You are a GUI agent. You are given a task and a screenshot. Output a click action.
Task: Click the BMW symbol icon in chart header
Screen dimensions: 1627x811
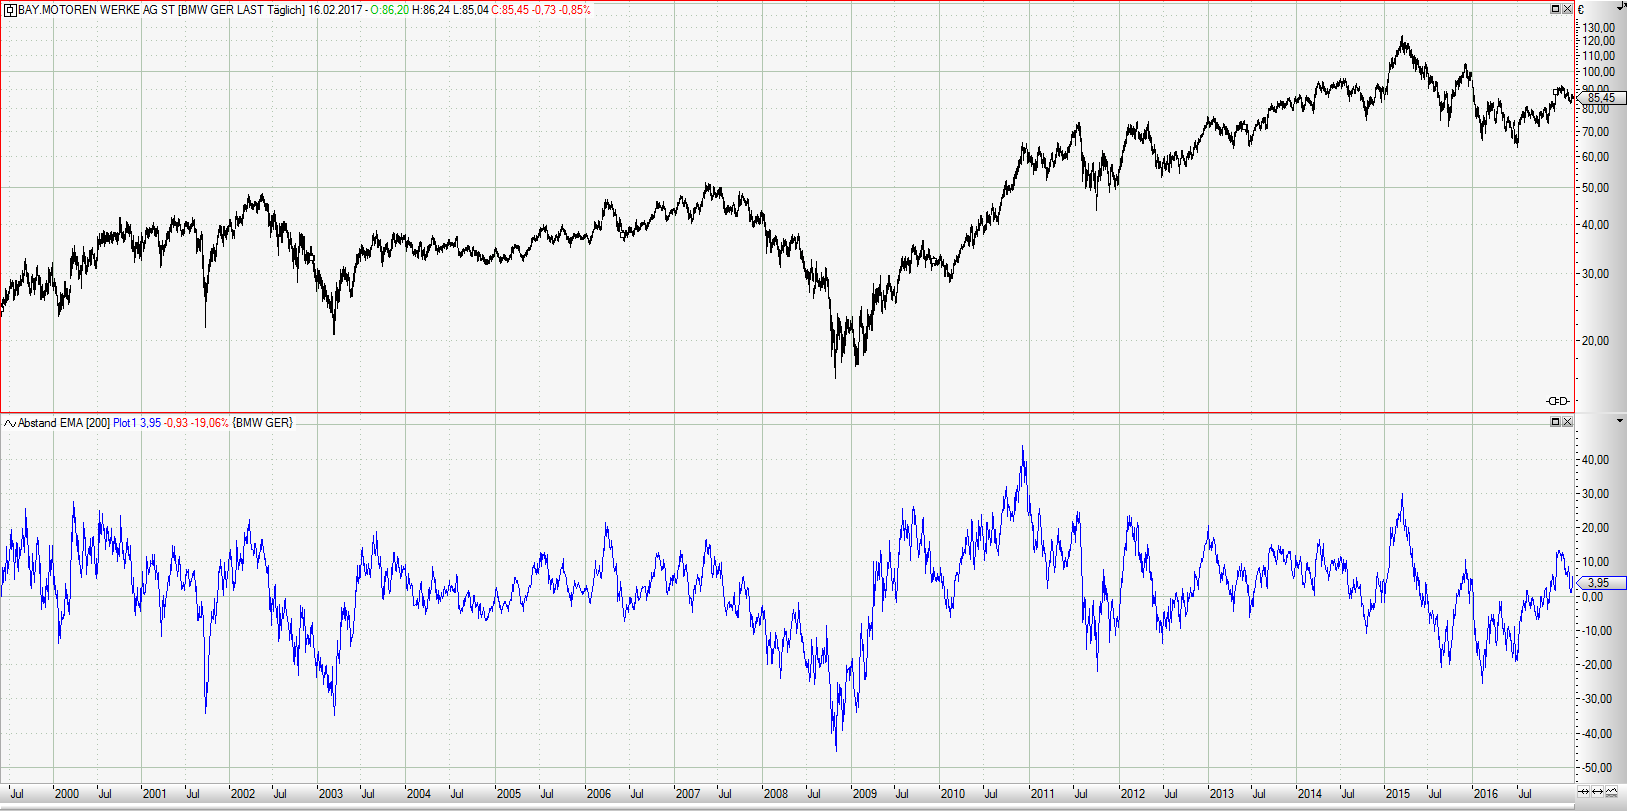11,10
